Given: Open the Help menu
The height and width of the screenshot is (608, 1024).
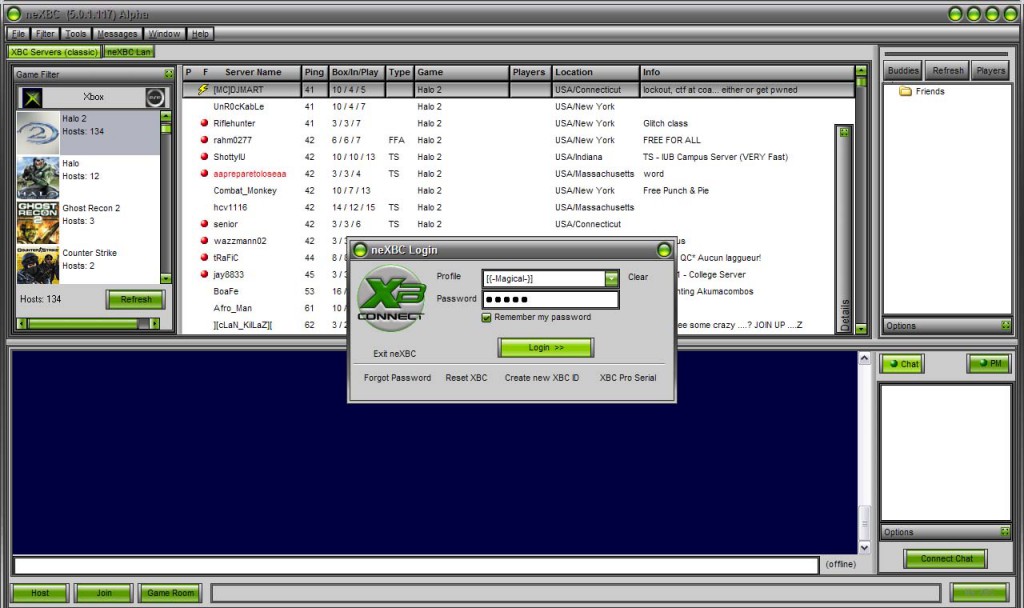Looking at the screenshot, I should (x=200, y=34).
